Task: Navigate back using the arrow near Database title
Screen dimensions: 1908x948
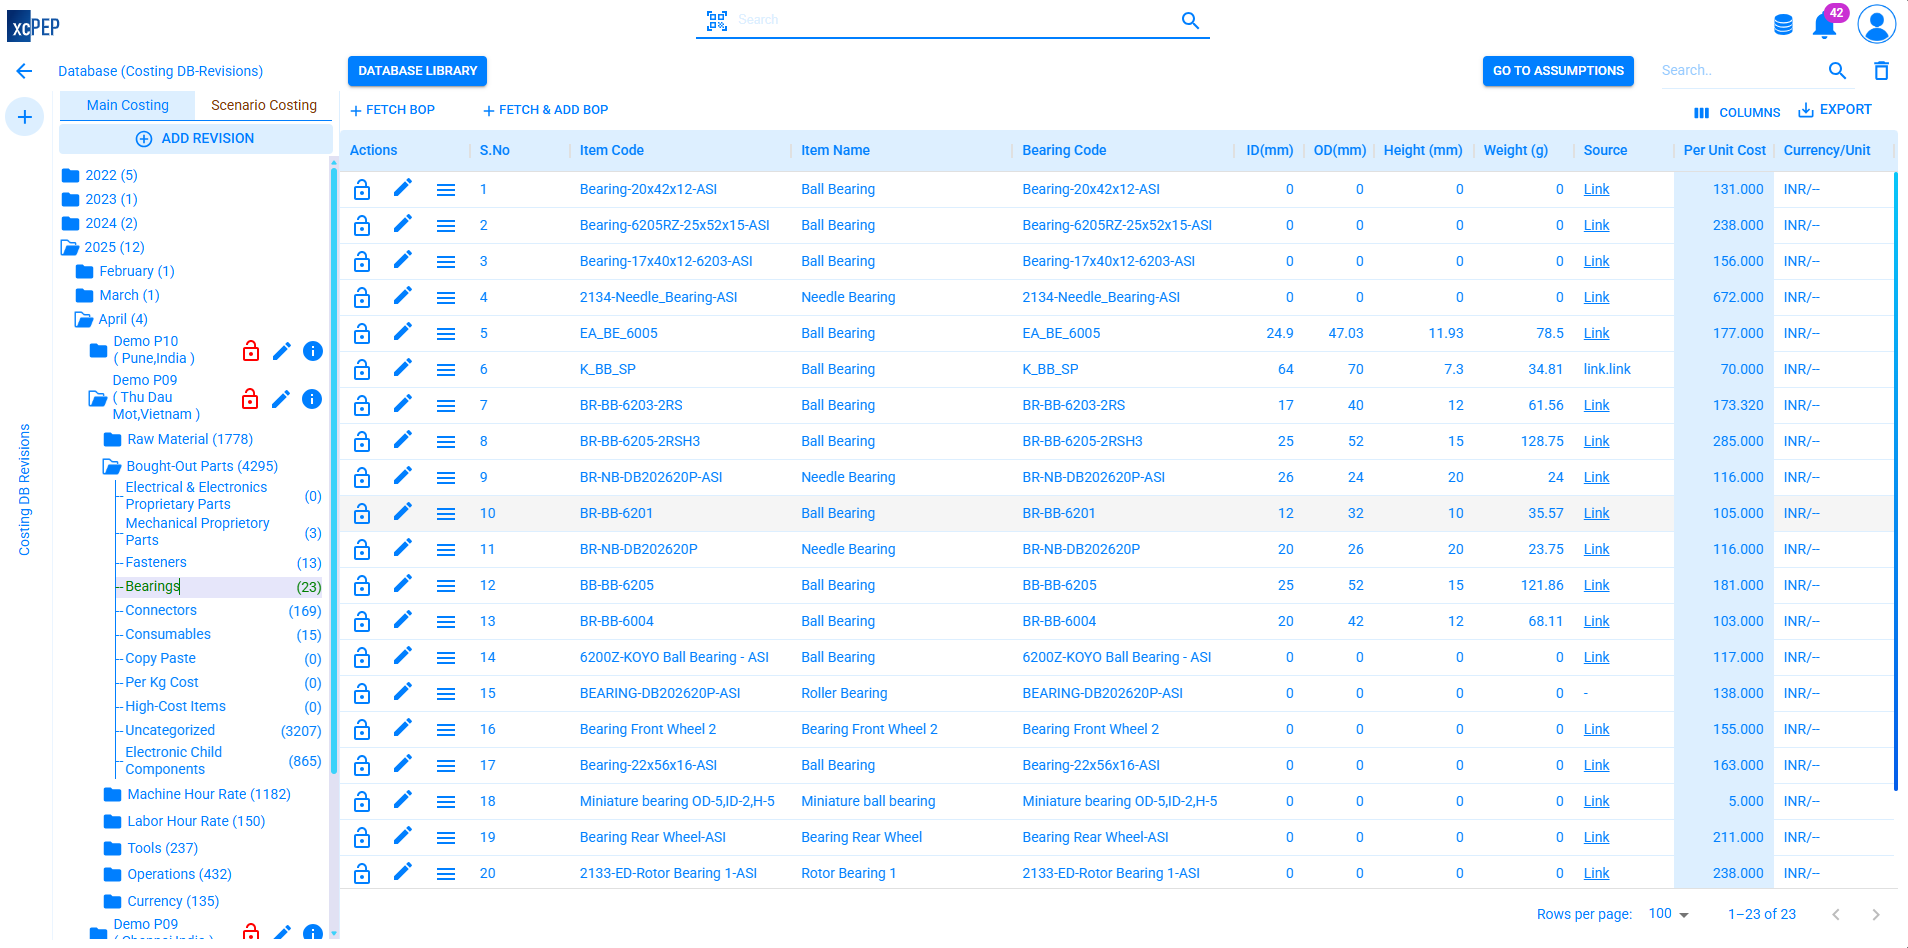Action: point(24,71)
